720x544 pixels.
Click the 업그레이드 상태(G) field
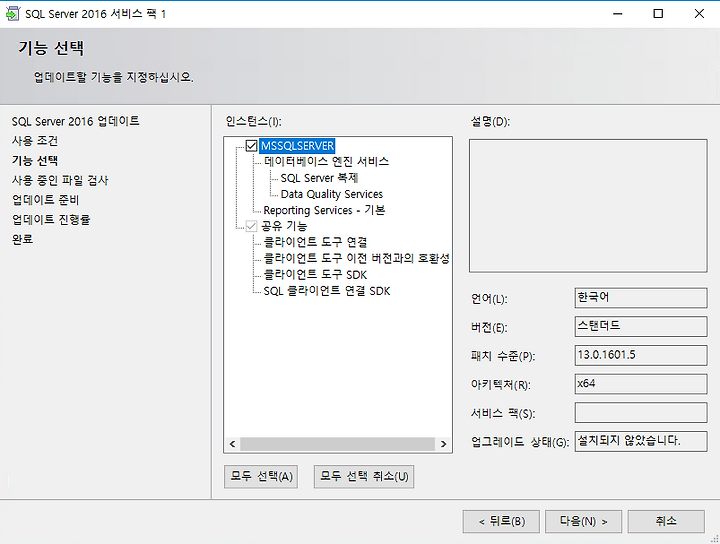point(641,441)
